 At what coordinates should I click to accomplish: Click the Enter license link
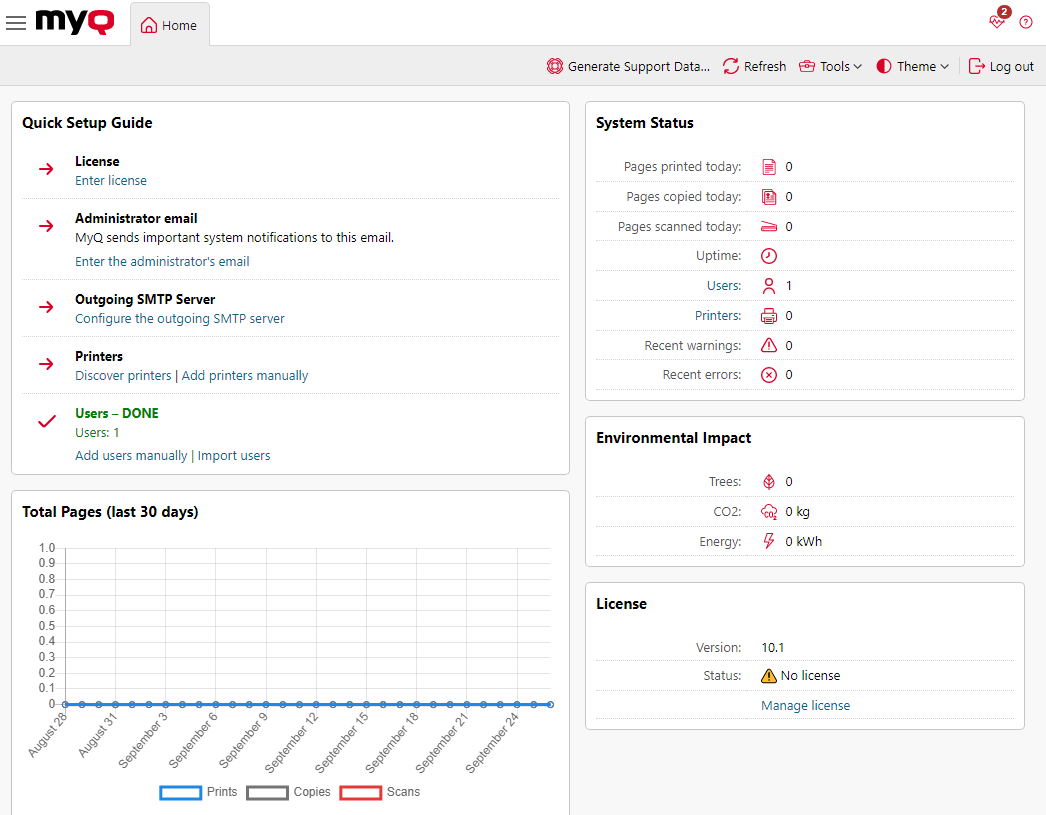point(110,180)
